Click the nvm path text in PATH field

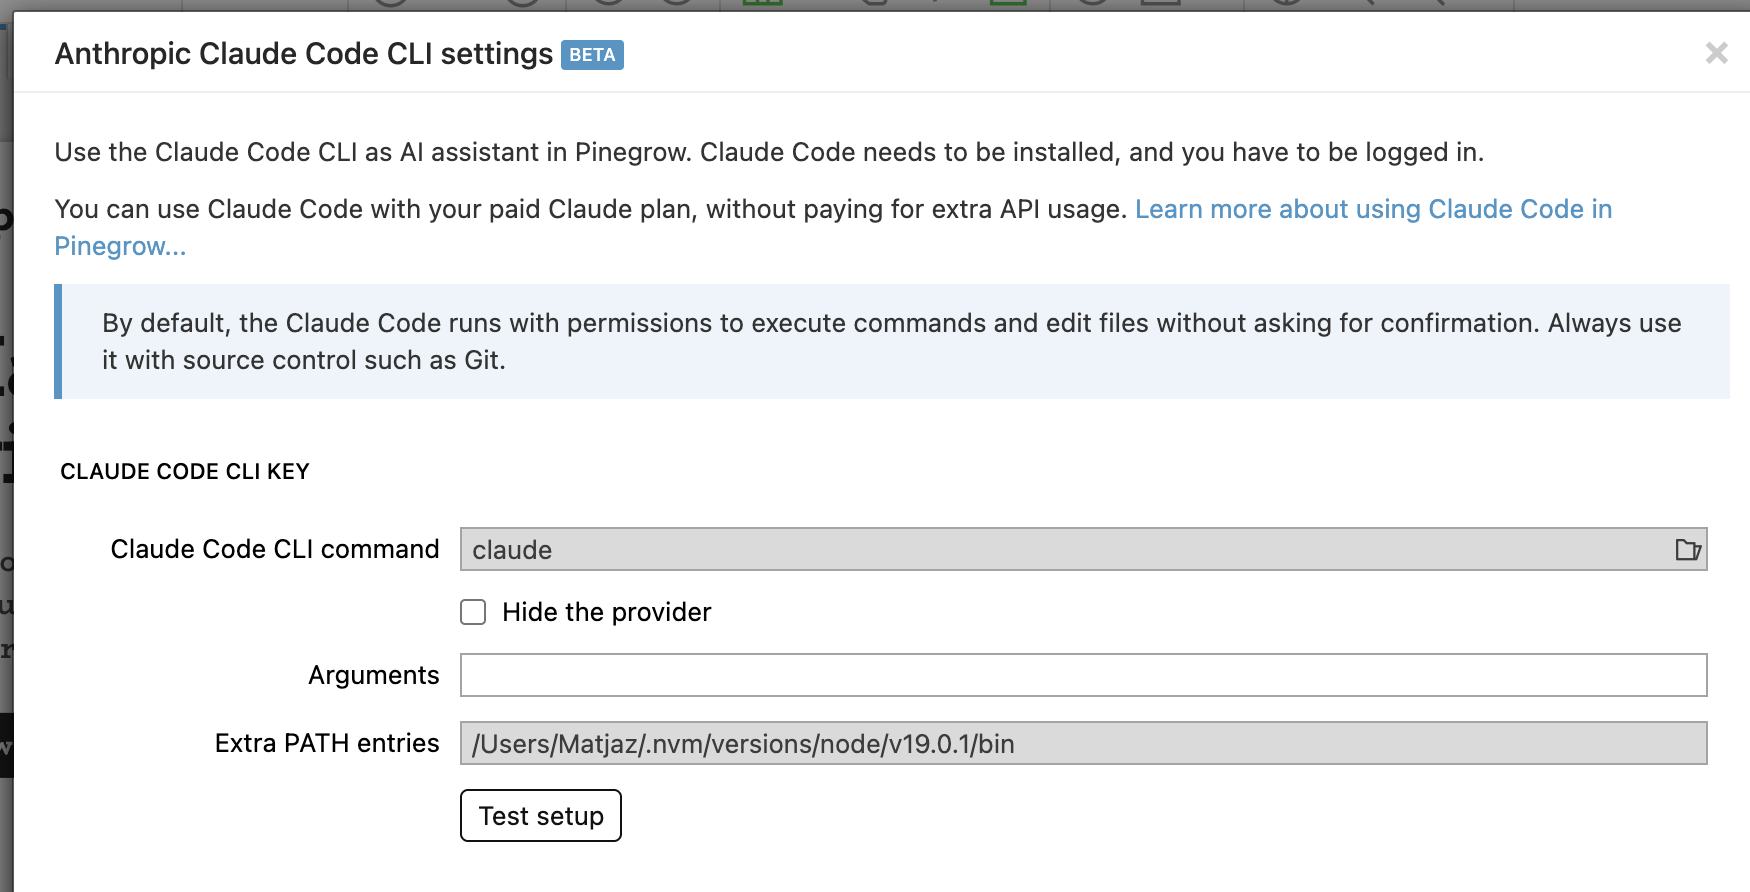click(x=743, y=744)
